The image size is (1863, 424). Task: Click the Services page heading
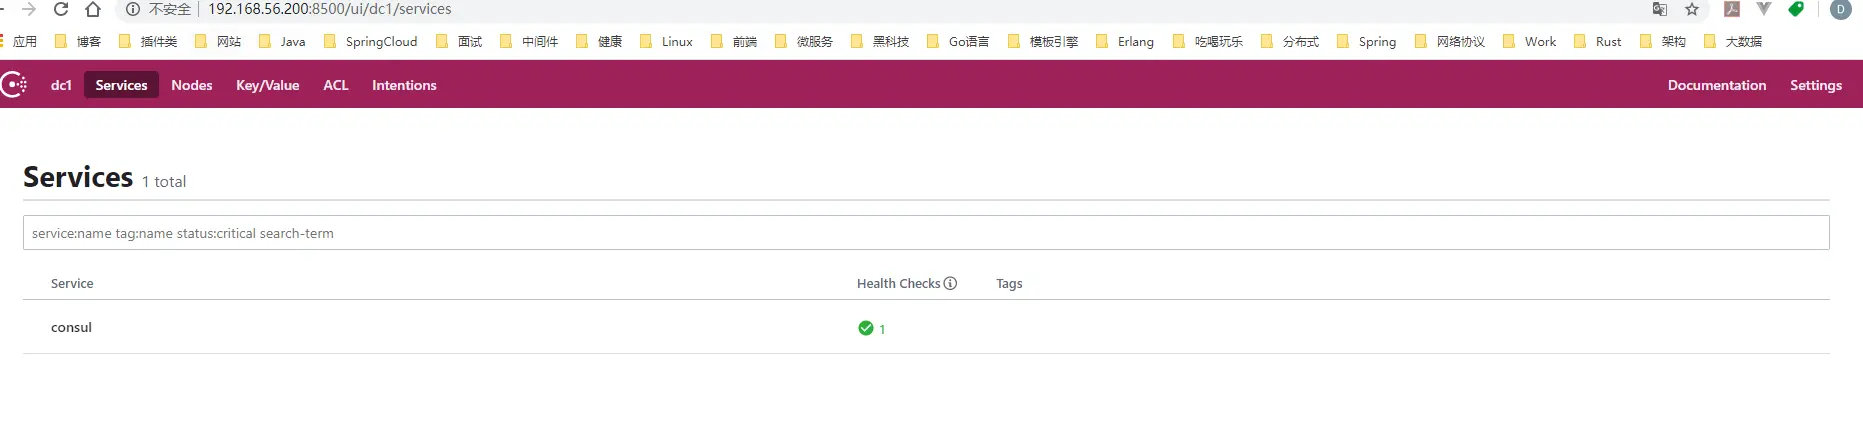[78, 177]
